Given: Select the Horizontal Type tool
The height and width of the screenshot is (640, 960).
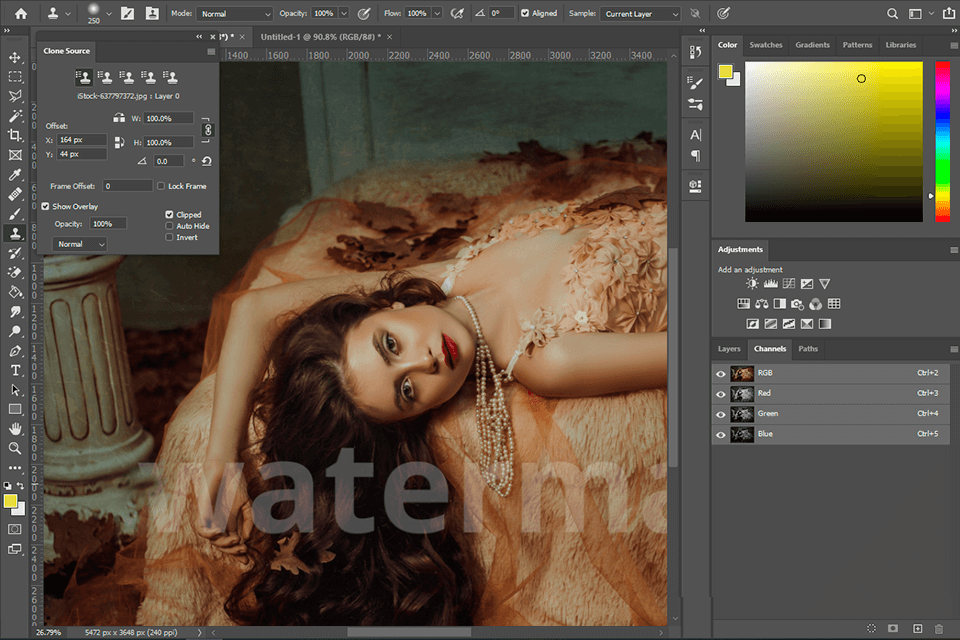Looking at the screenshot, I should (x=15, y=369).
